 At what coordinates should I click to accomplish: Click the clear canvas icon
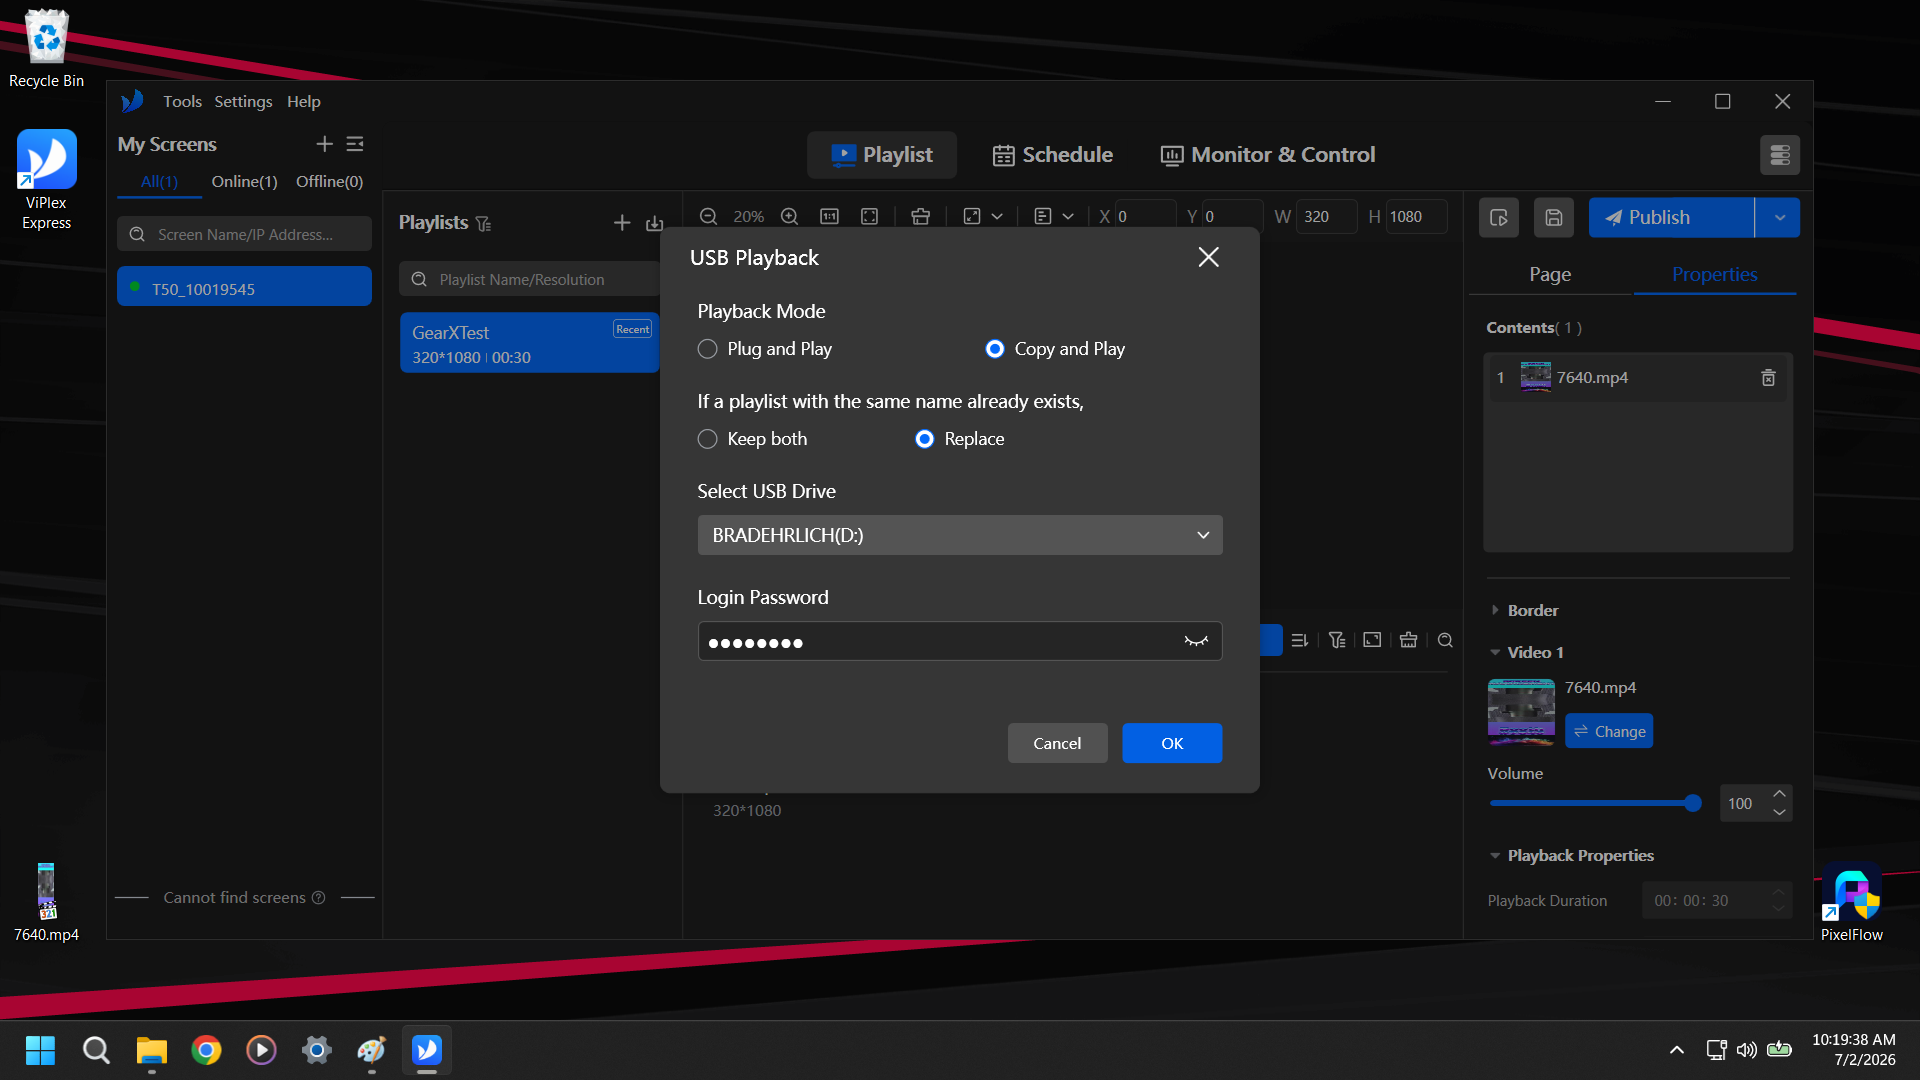(920, 217)
